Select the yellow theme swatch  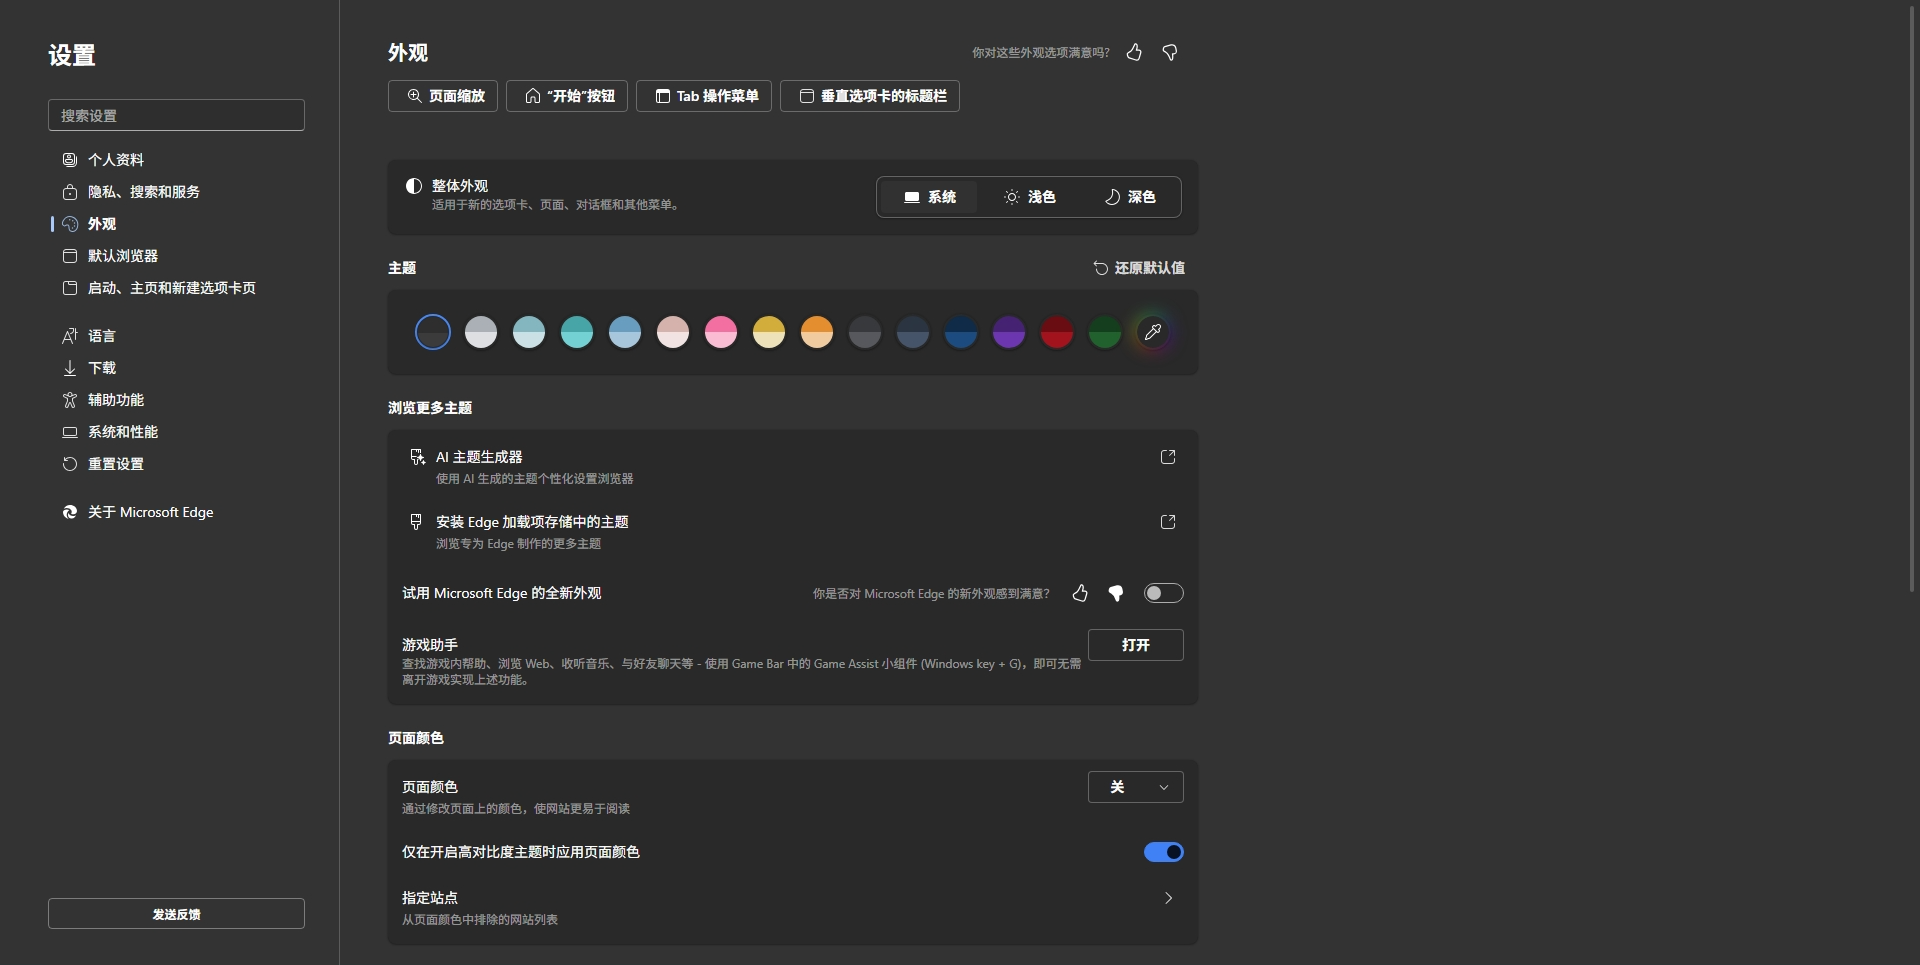point(769,332)
